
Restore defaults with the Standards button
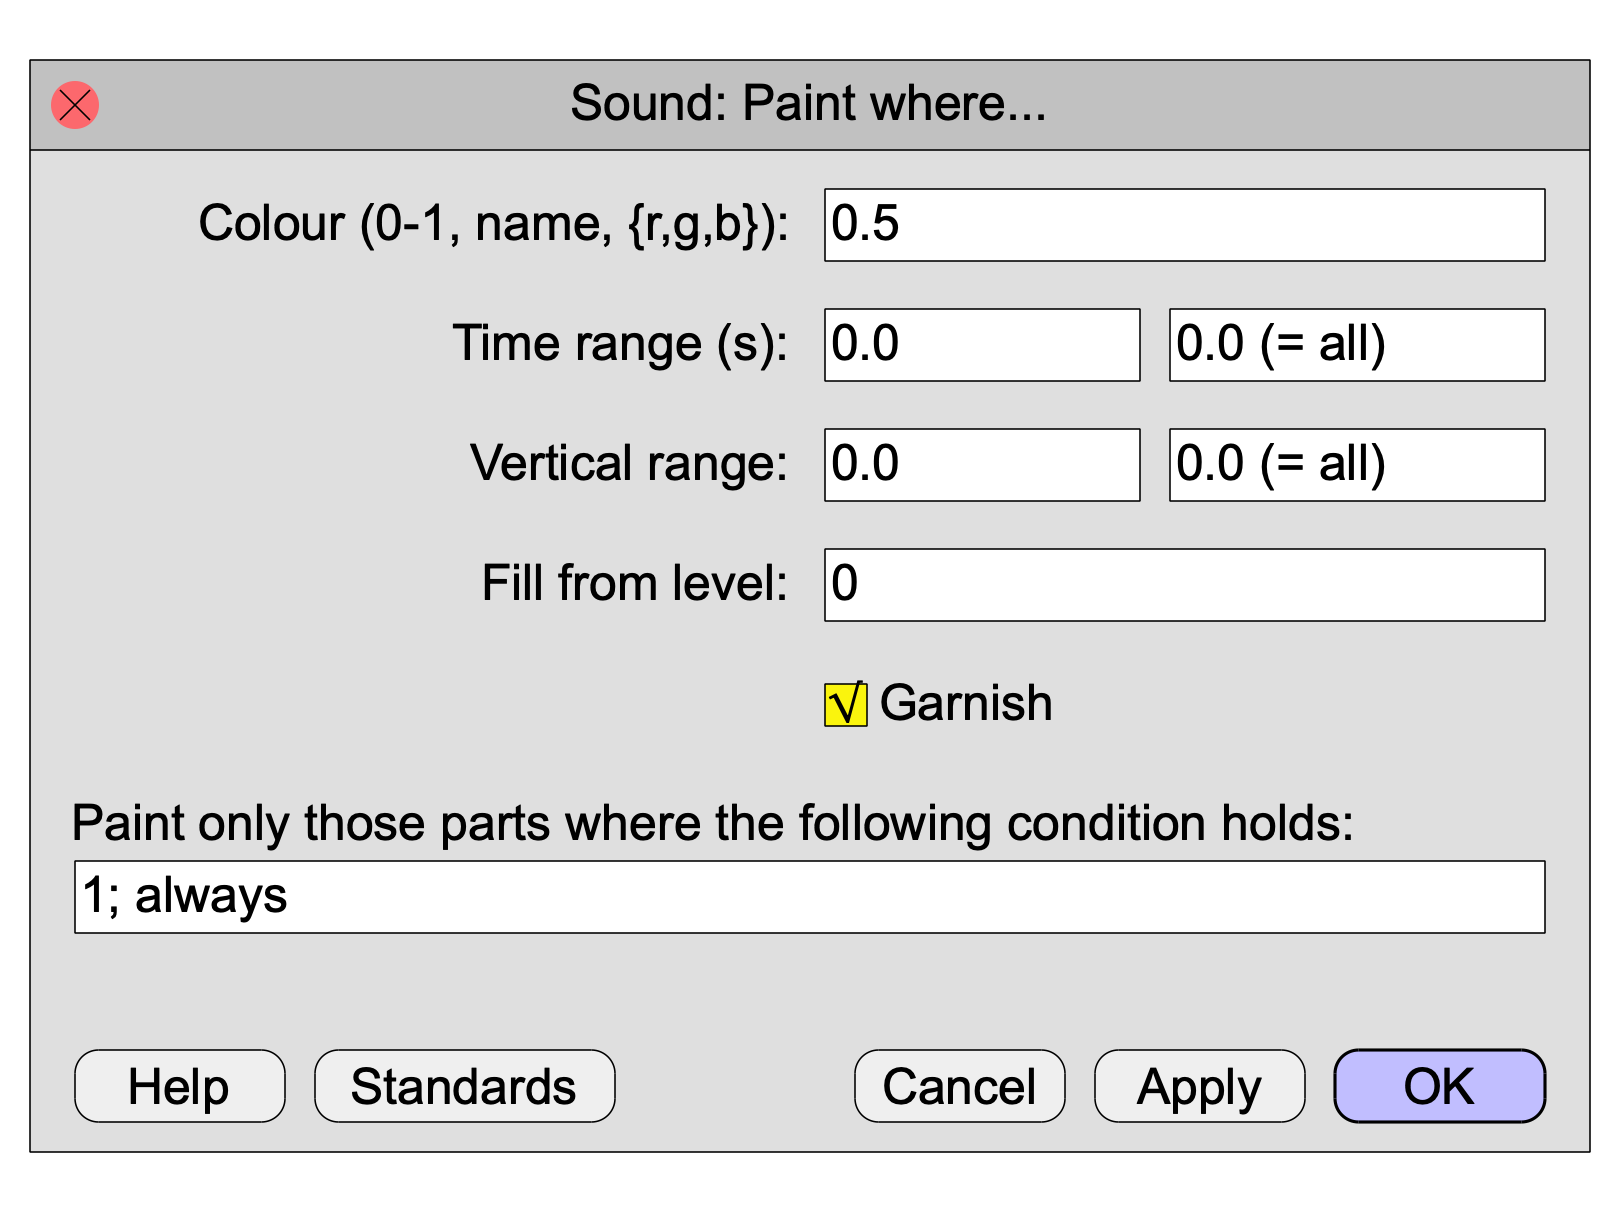[x=465, y=1086]
